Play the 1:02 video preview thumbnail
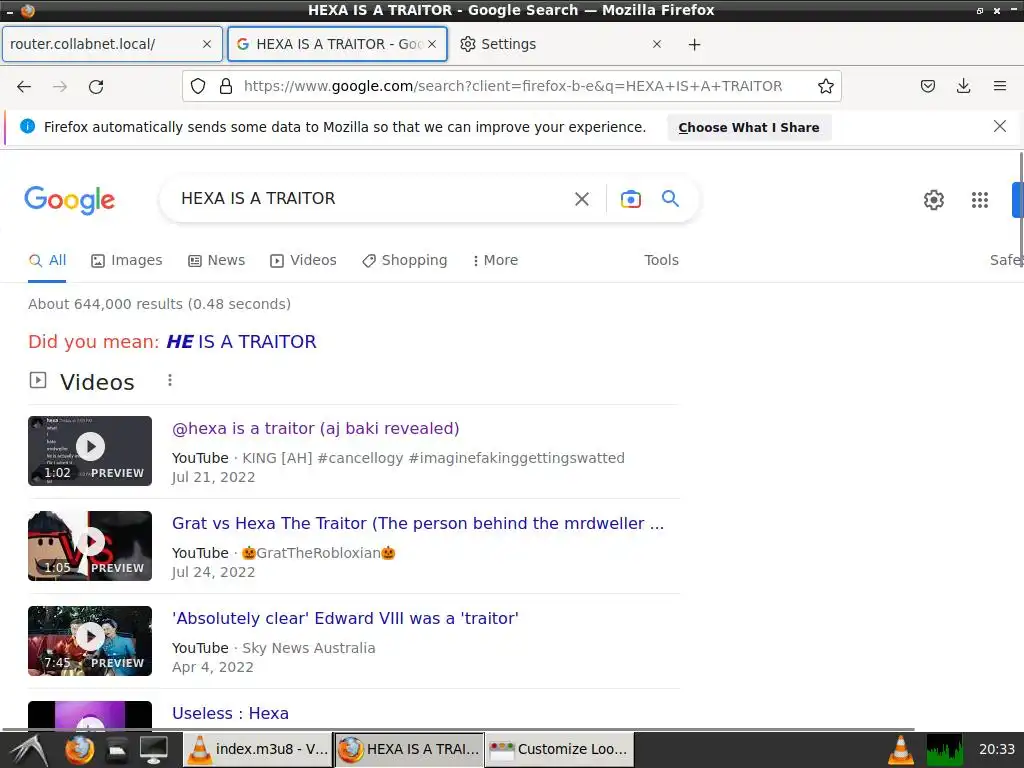Viewport: 1024px width, 768px height. [x=90, y=451]
